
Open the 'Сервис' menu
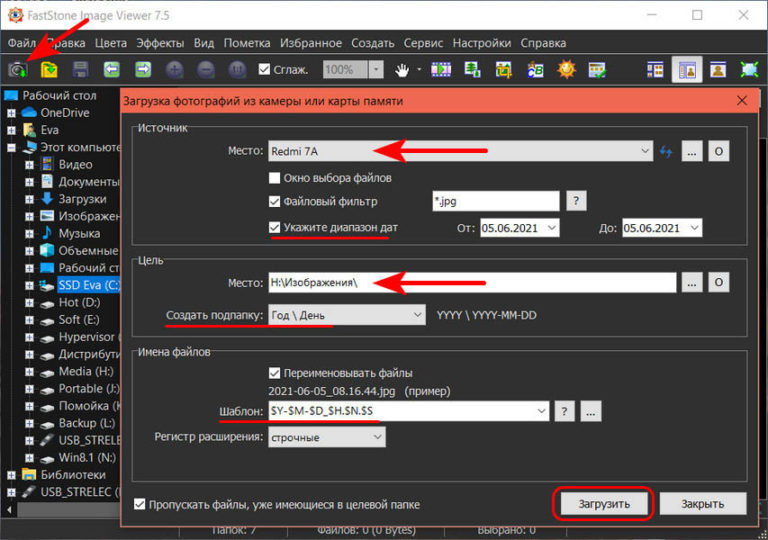click(x=424, y=43)
